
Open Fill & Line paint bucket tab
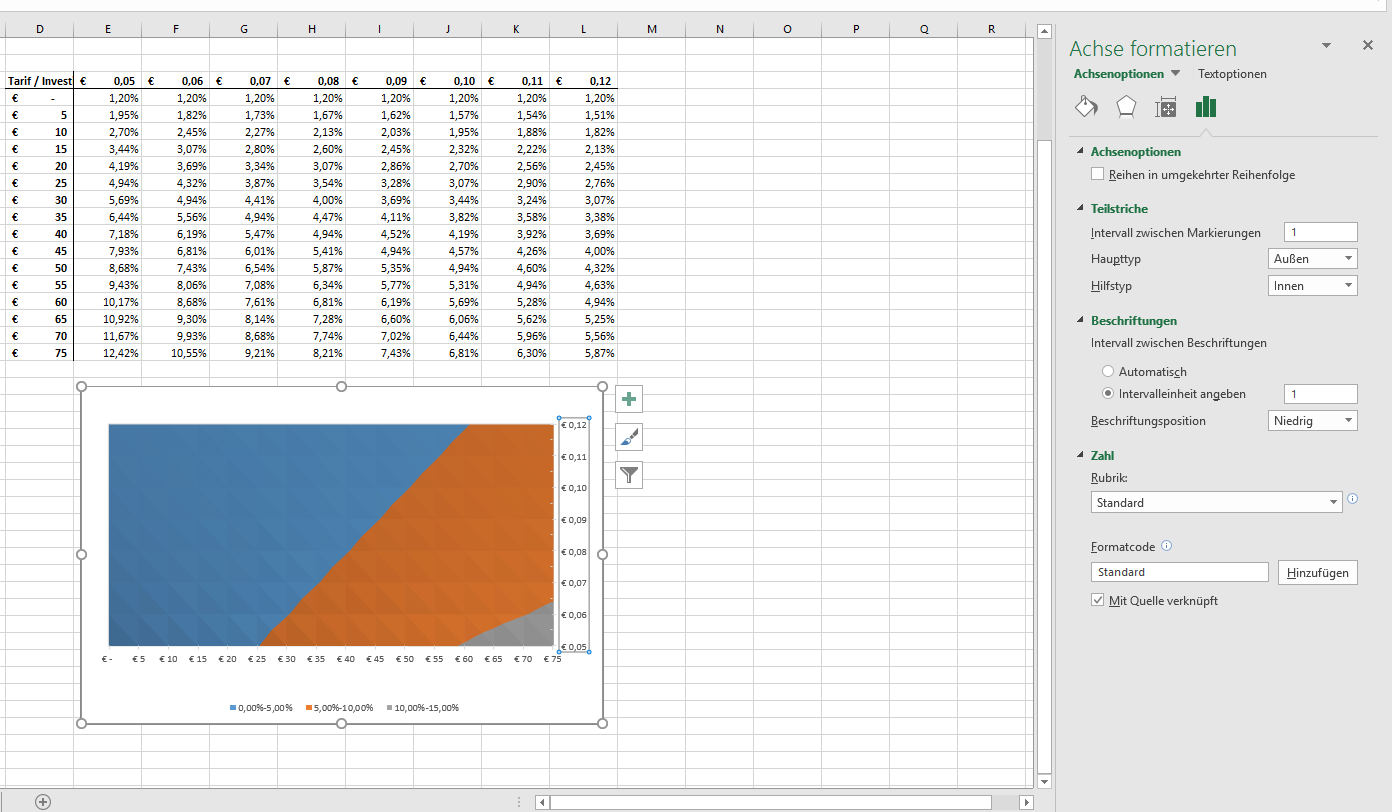[x=1086, y=107]
